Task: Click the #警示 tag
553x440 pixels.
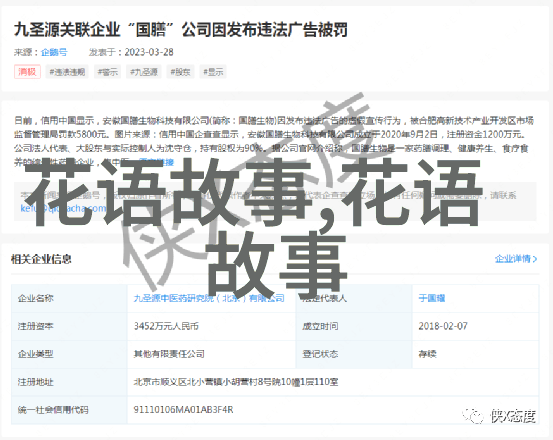Action: pyautogui.click(x=108, y=72)
